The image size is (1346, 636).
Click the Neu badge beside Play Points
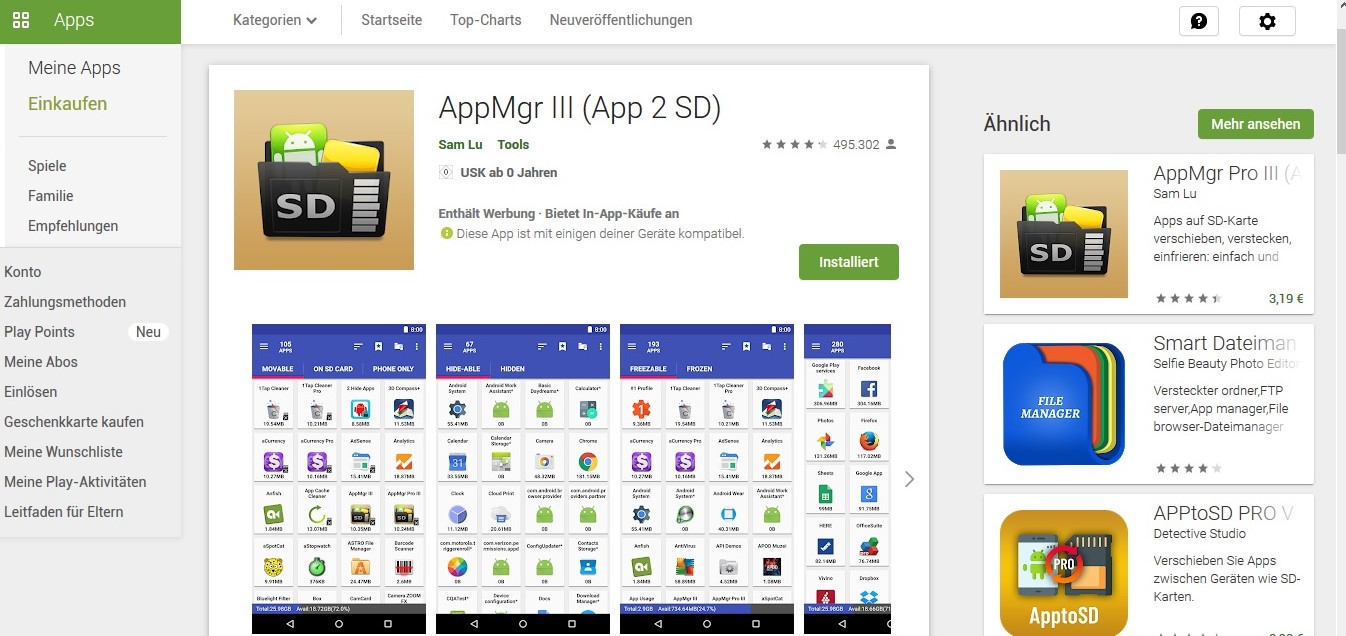148,332
